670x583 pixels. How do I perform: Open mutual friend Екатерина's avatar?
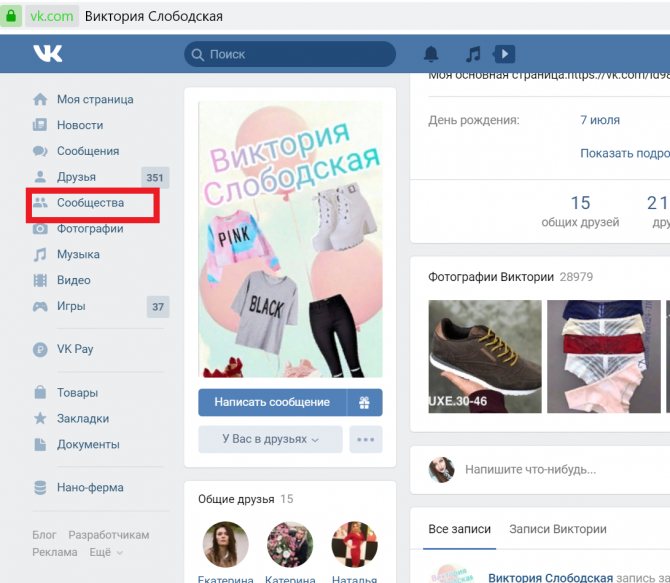226,545
